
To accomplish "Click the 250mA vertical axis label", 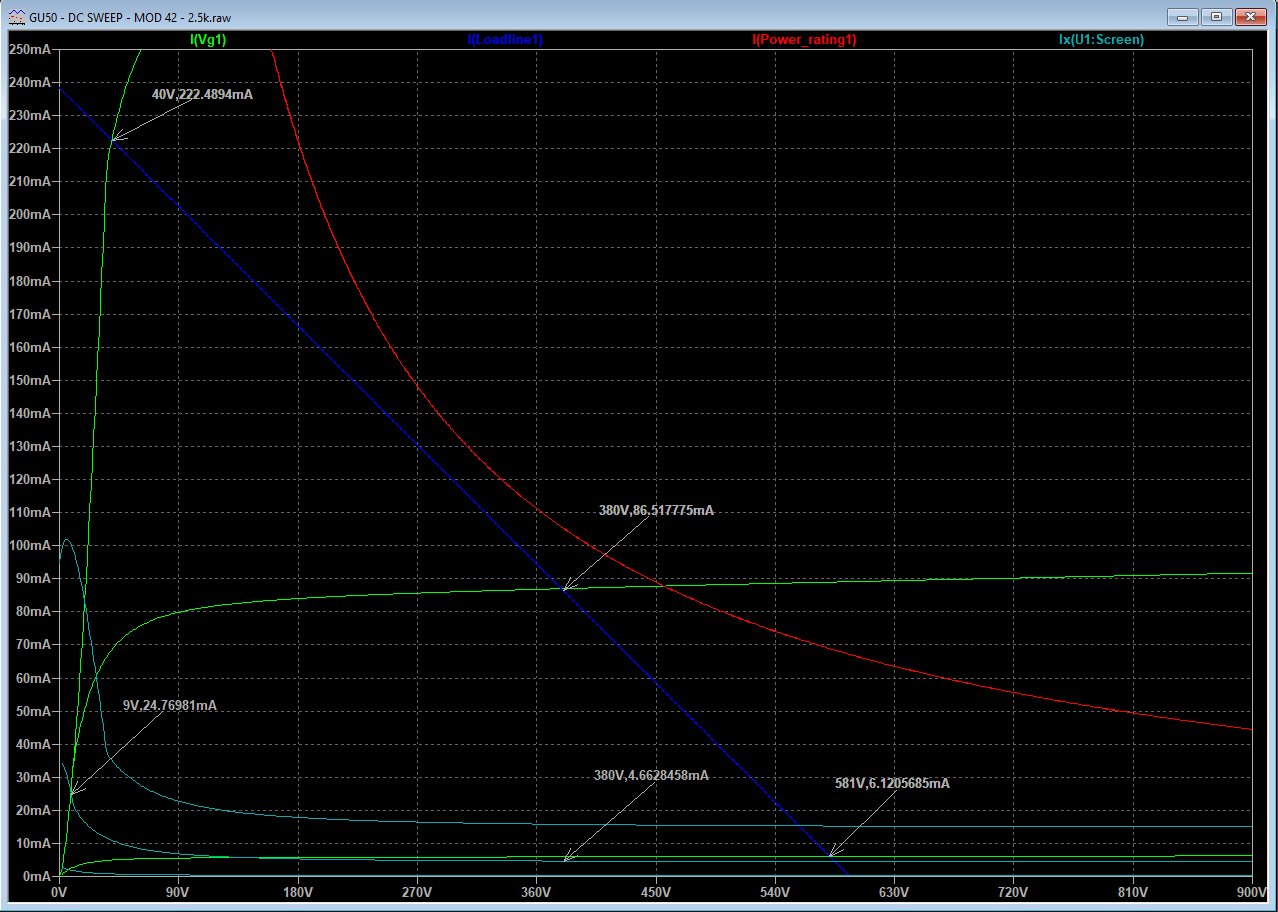I will [29, 49].
